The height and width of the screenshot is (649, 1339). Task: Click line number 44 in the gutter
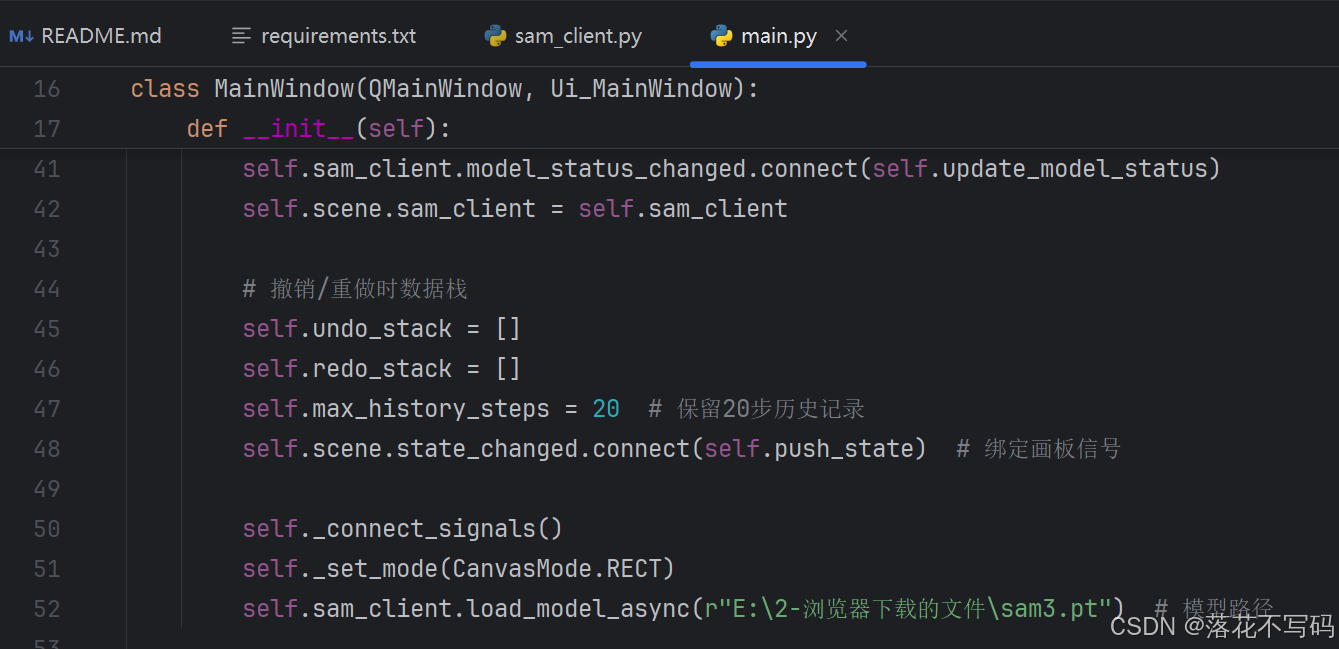47,289
